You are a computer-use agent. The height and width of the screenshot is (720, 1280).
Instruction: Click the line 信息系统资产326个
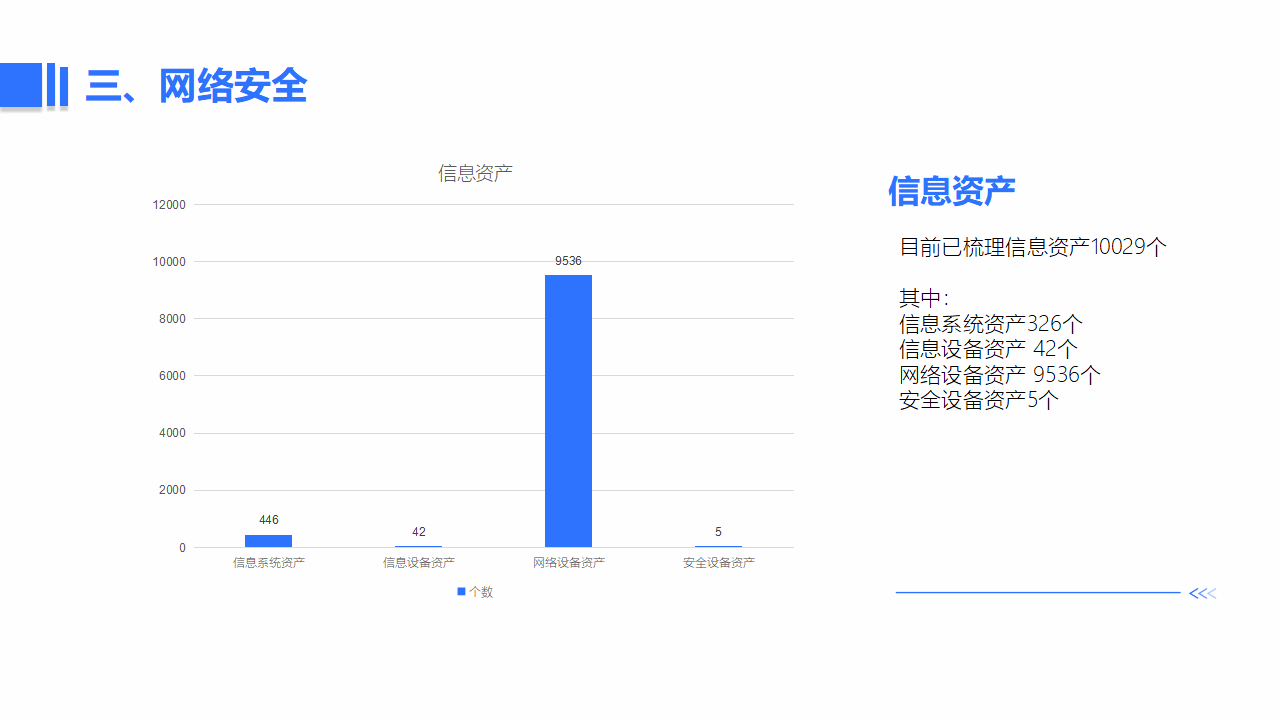point(991,324)
